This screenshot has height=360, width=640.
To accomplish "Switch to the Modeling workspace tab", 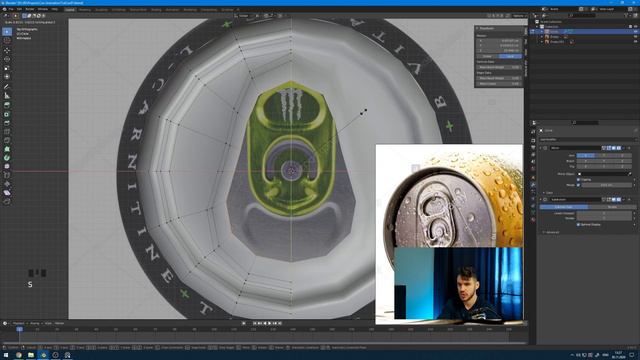I will point(85,9).
